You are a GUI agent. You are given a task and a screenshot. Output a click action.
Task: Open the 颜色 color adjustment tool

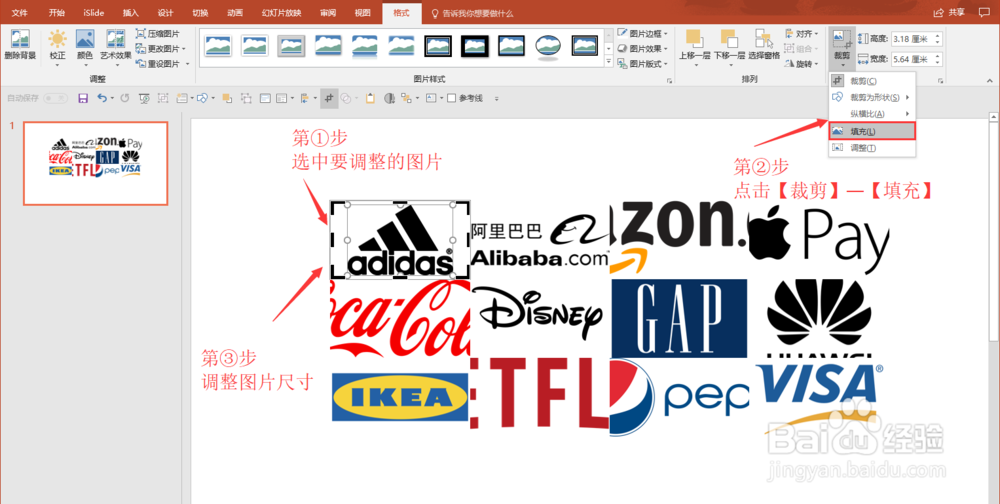click(85, 46)
